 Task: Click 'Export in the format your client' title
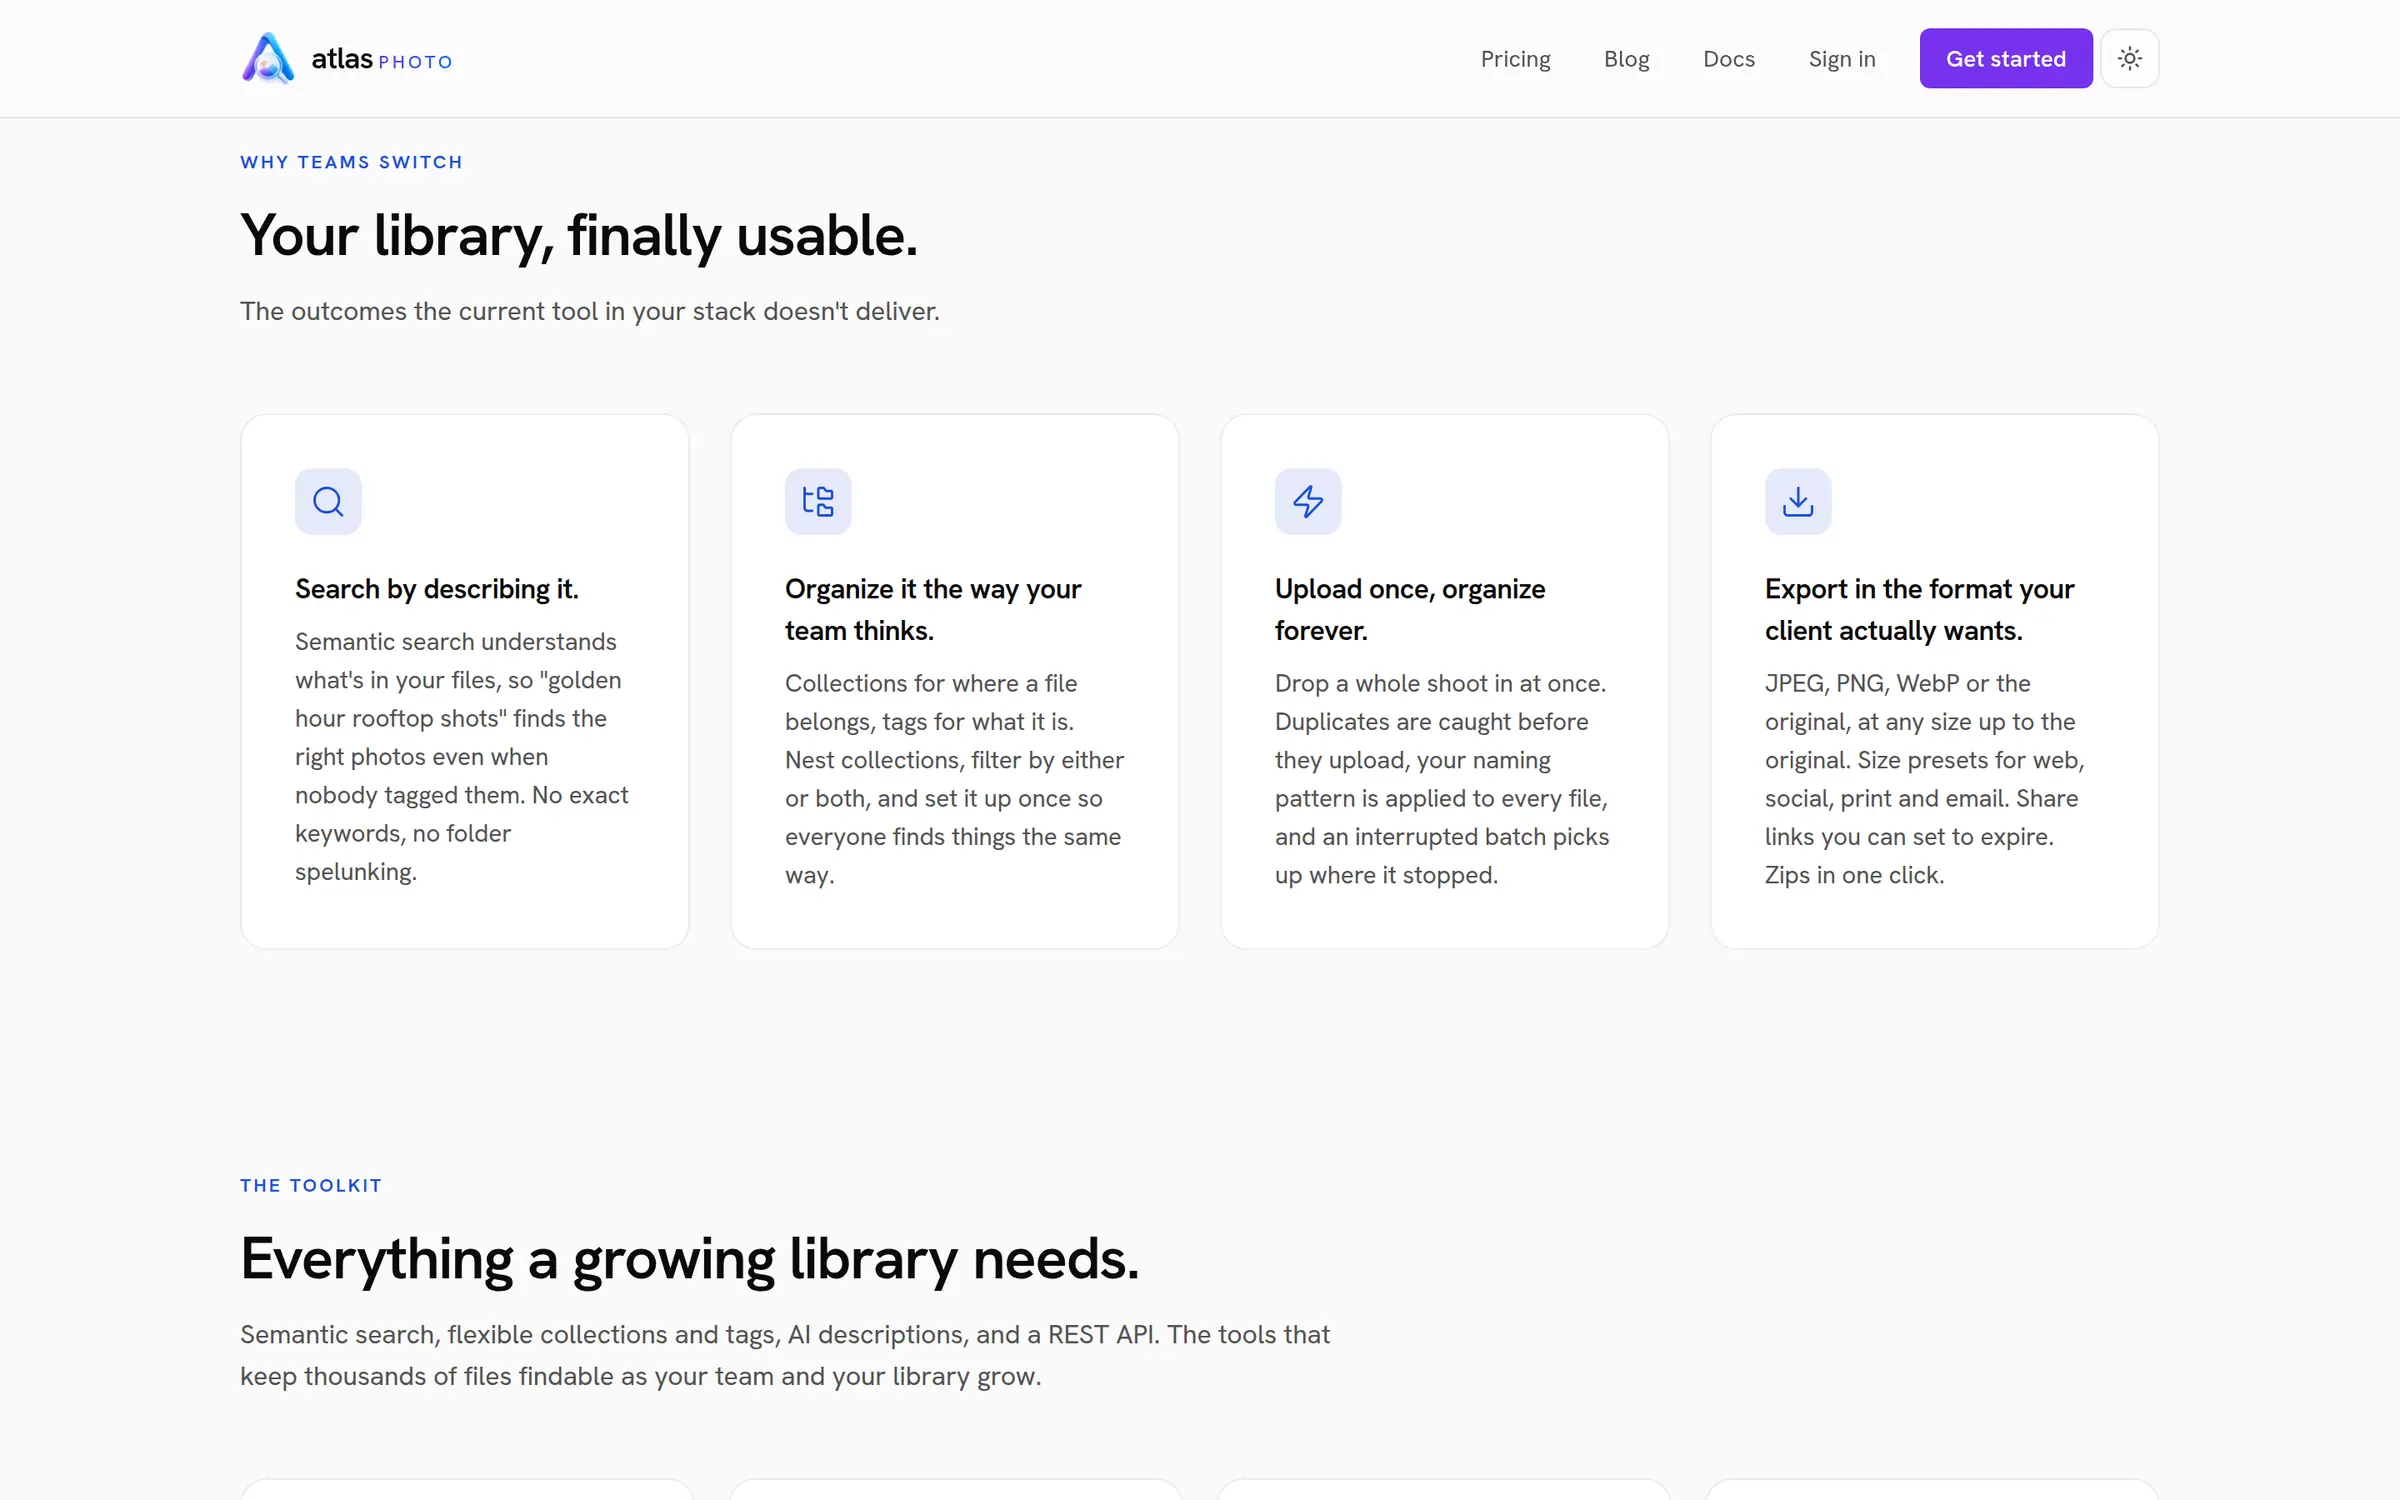pos(1920,610)
